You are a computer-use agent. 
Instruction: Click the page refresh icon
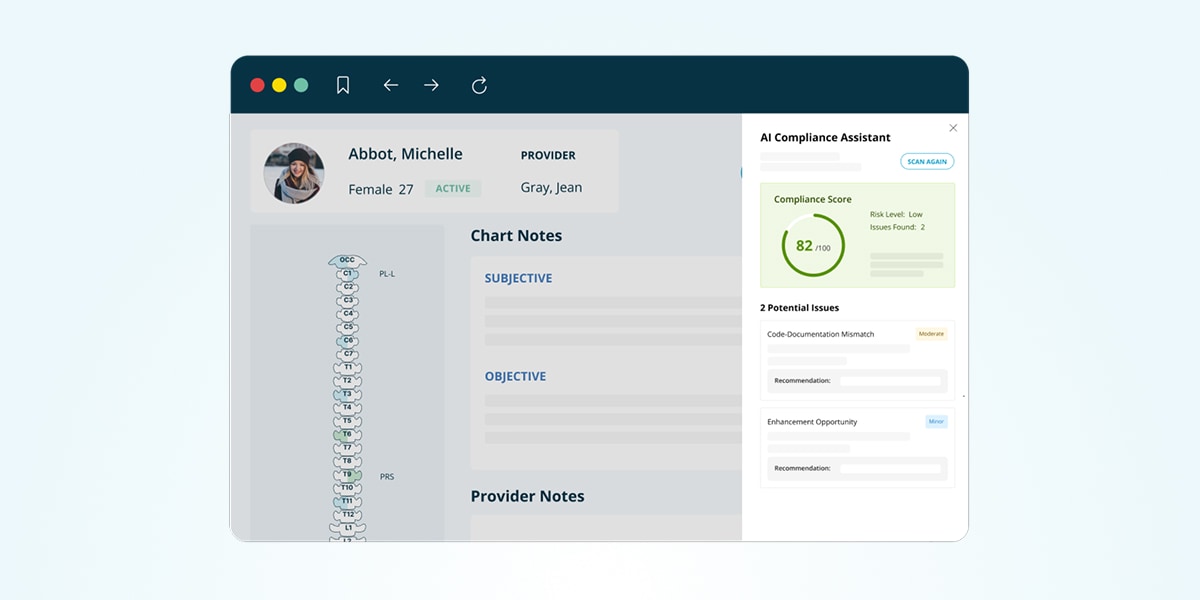click(x=479, y=85)
